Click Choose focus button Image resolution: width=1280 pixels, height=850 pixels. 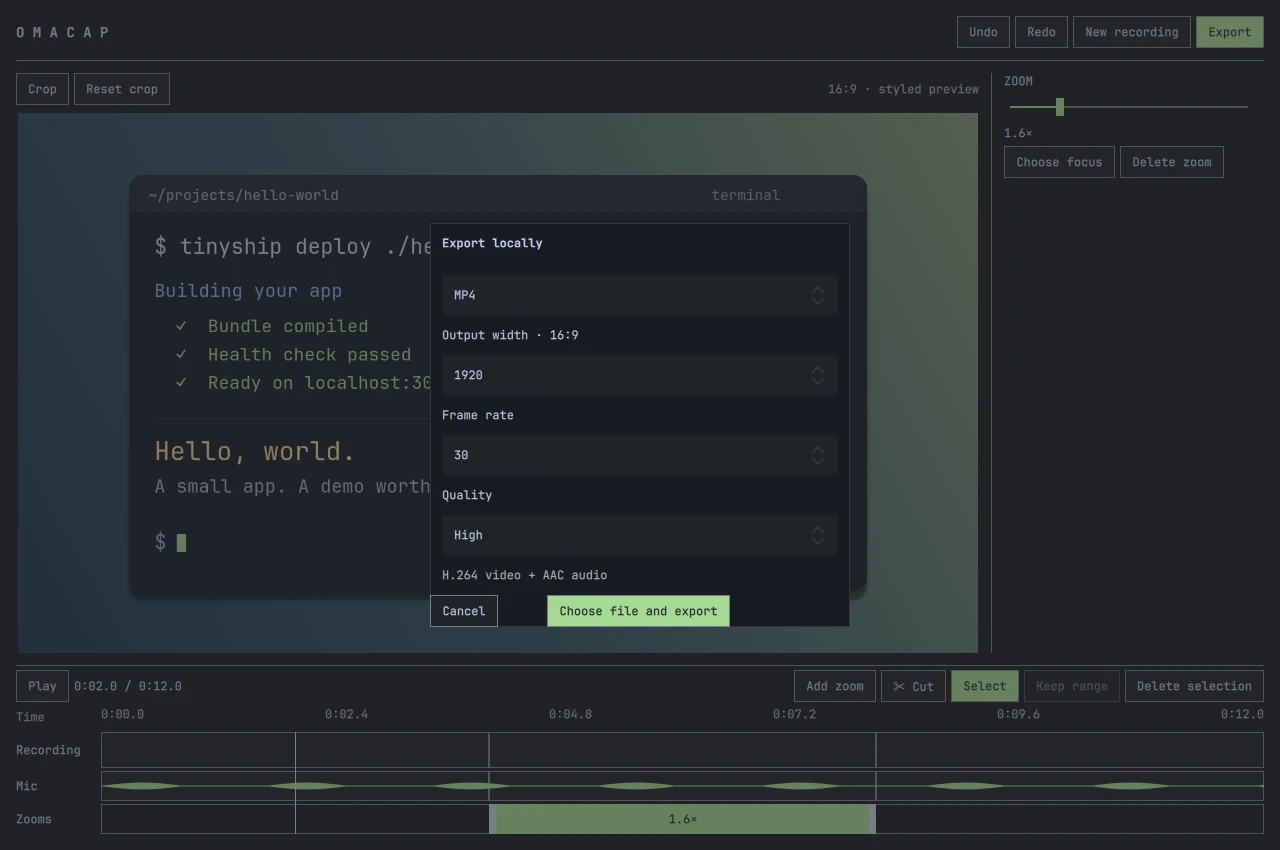[1059, 162]
